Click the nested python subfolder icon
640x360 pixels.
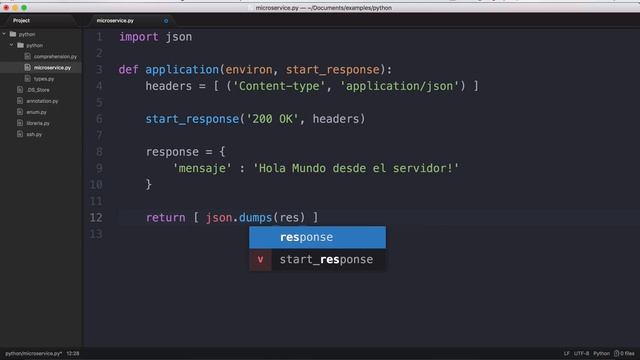click(20, 45)
